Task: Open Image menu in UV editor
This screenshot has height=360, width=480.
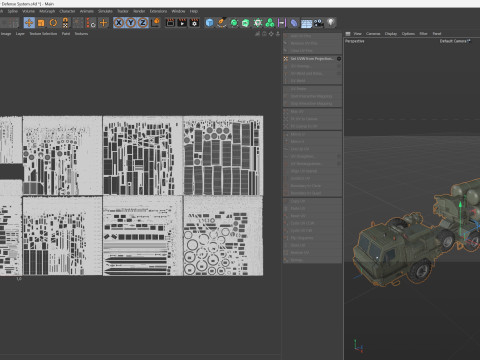Action: point(6,34)
